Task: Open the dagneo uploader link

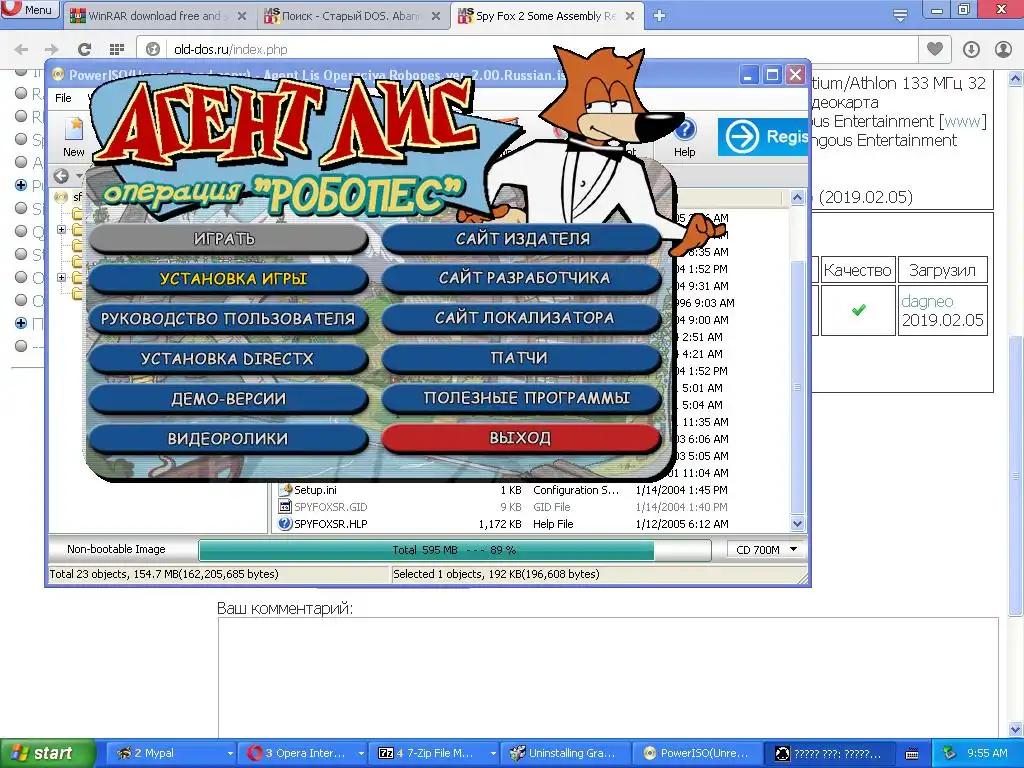Action: click(x=927, y=302)
